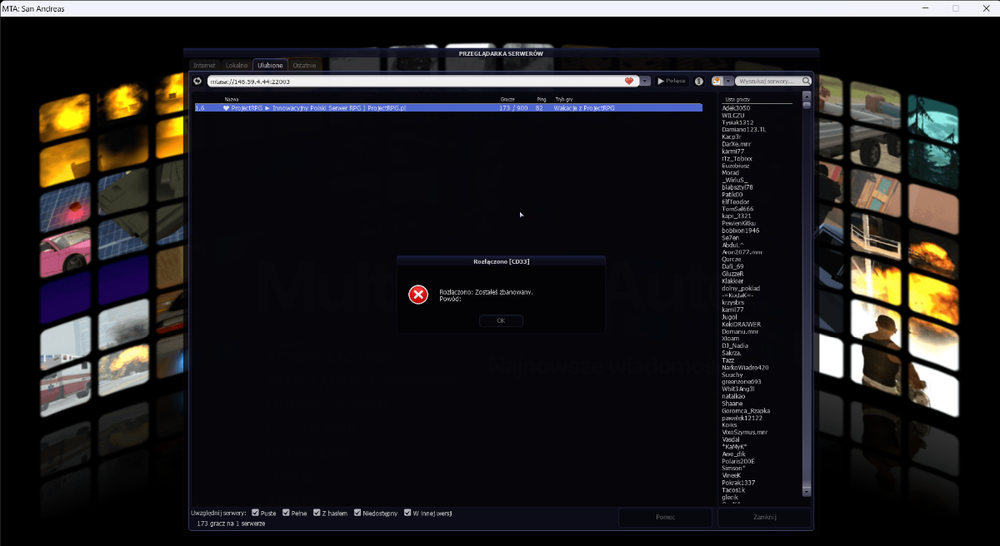Screen dimensions: 1000x546
Task: Click the Pomoc button
Action: 665,517
